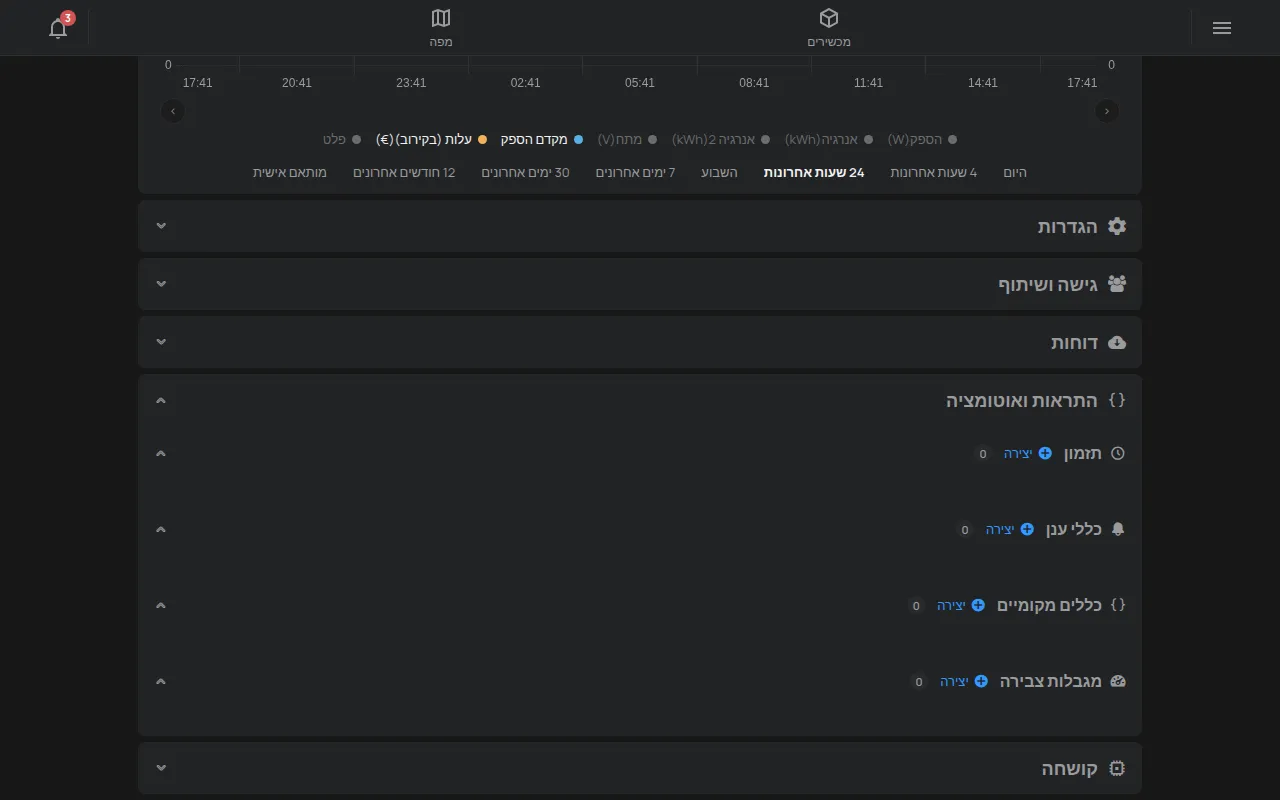Expand the הגדרות section chevron
The width and height of the screenshot is (1280, 800).
pos(161,226)
